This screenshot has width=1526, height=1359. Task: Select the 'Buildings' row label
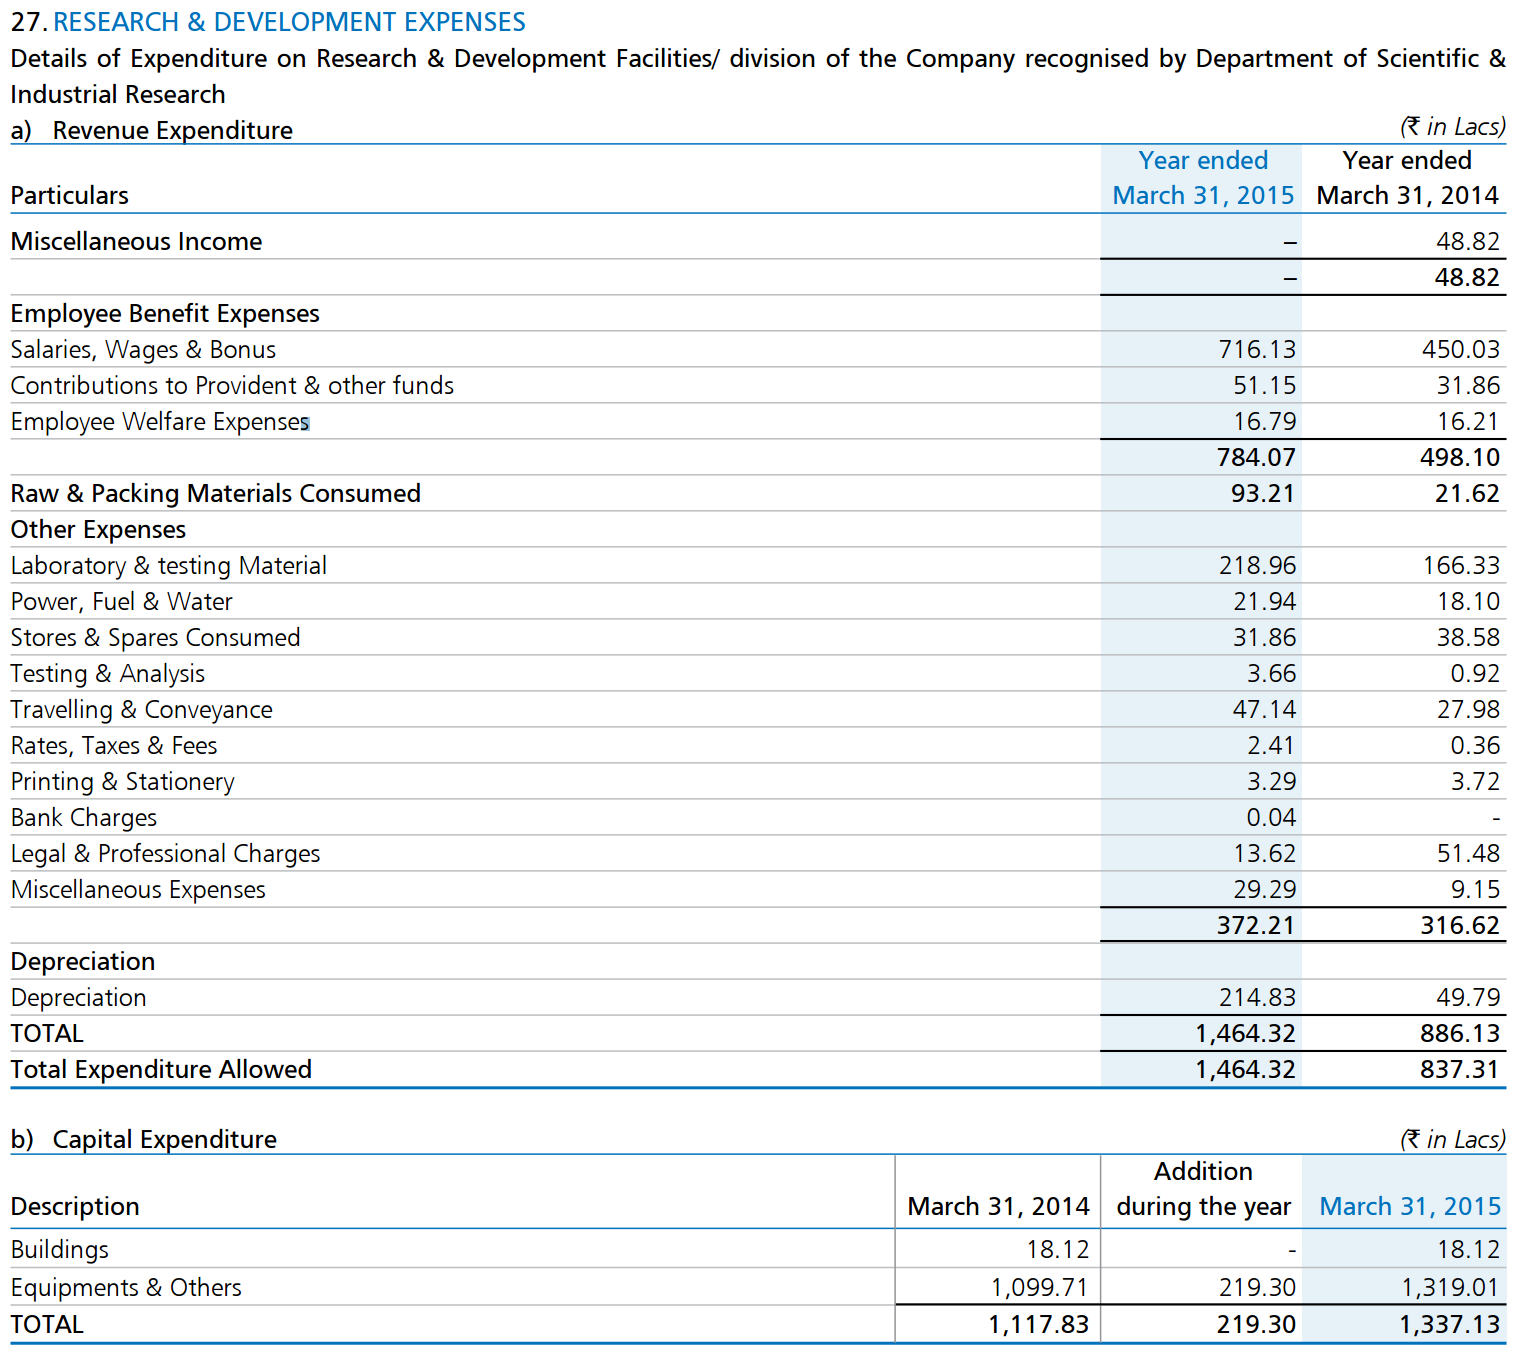point(59,1249)
